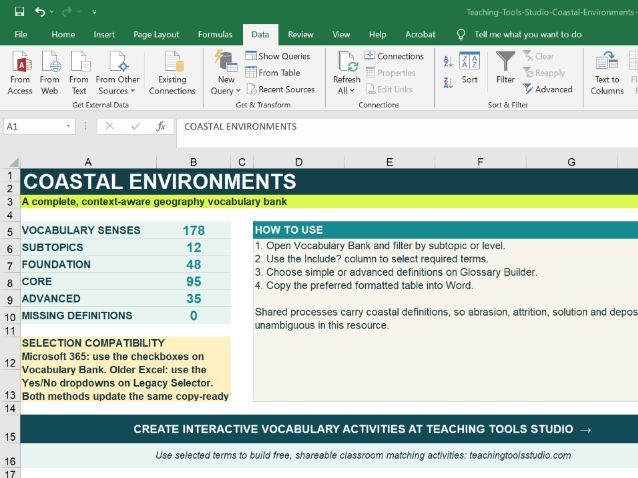638x478 pixels.
Task: Switch to the Home tab
Action: [63, 35]
